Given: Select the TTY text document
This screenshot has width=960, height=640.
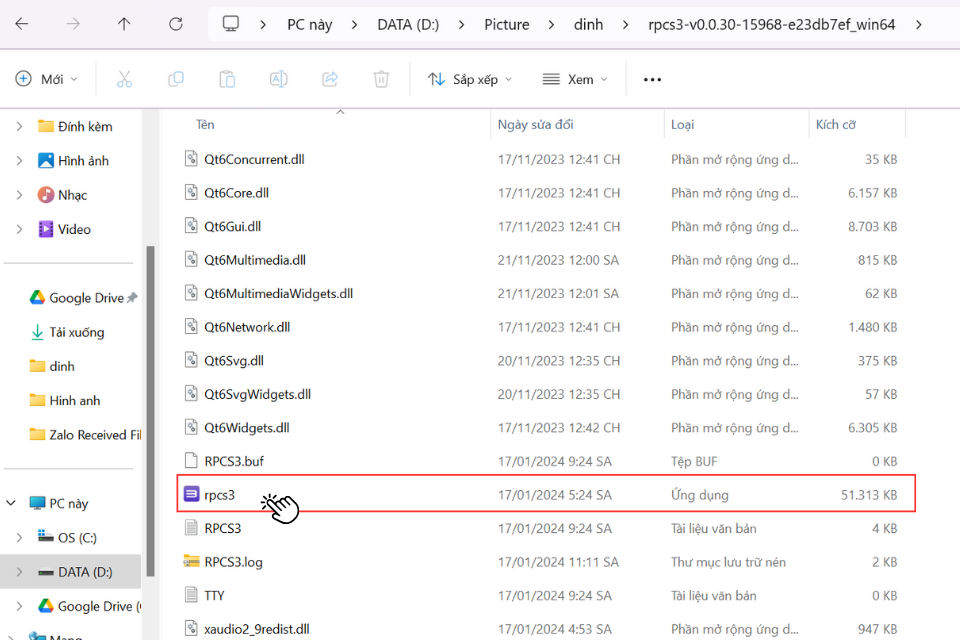Looking at the screenshot, I should tap(541, 595).
